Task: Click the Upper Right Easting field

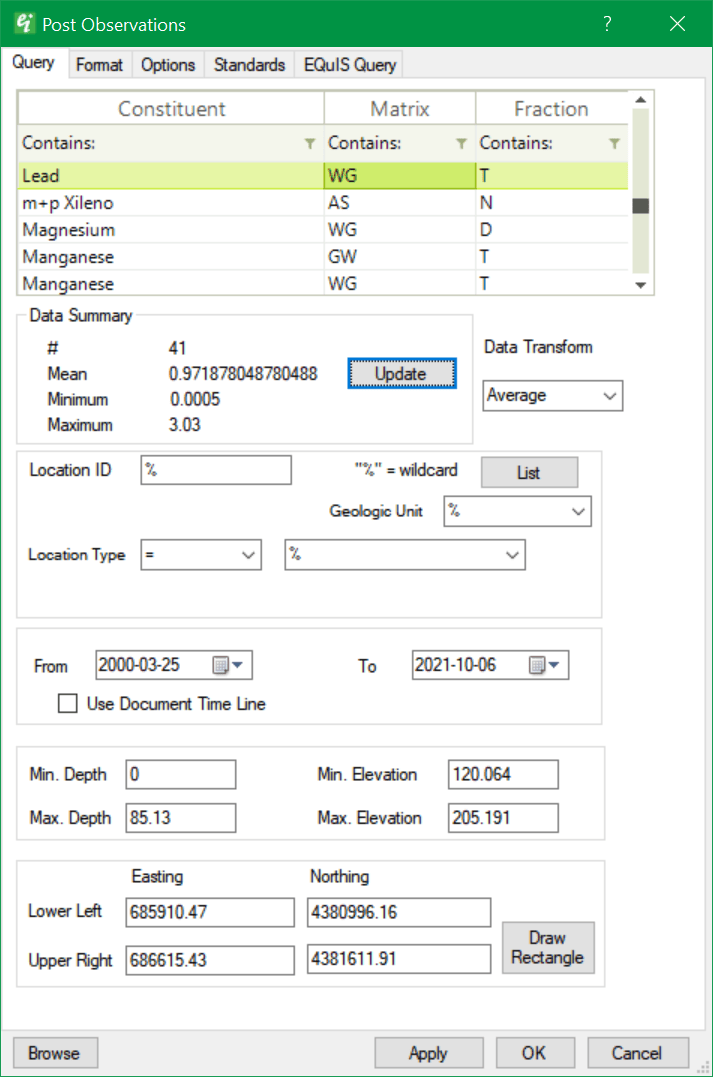Action: click(210, 960)
